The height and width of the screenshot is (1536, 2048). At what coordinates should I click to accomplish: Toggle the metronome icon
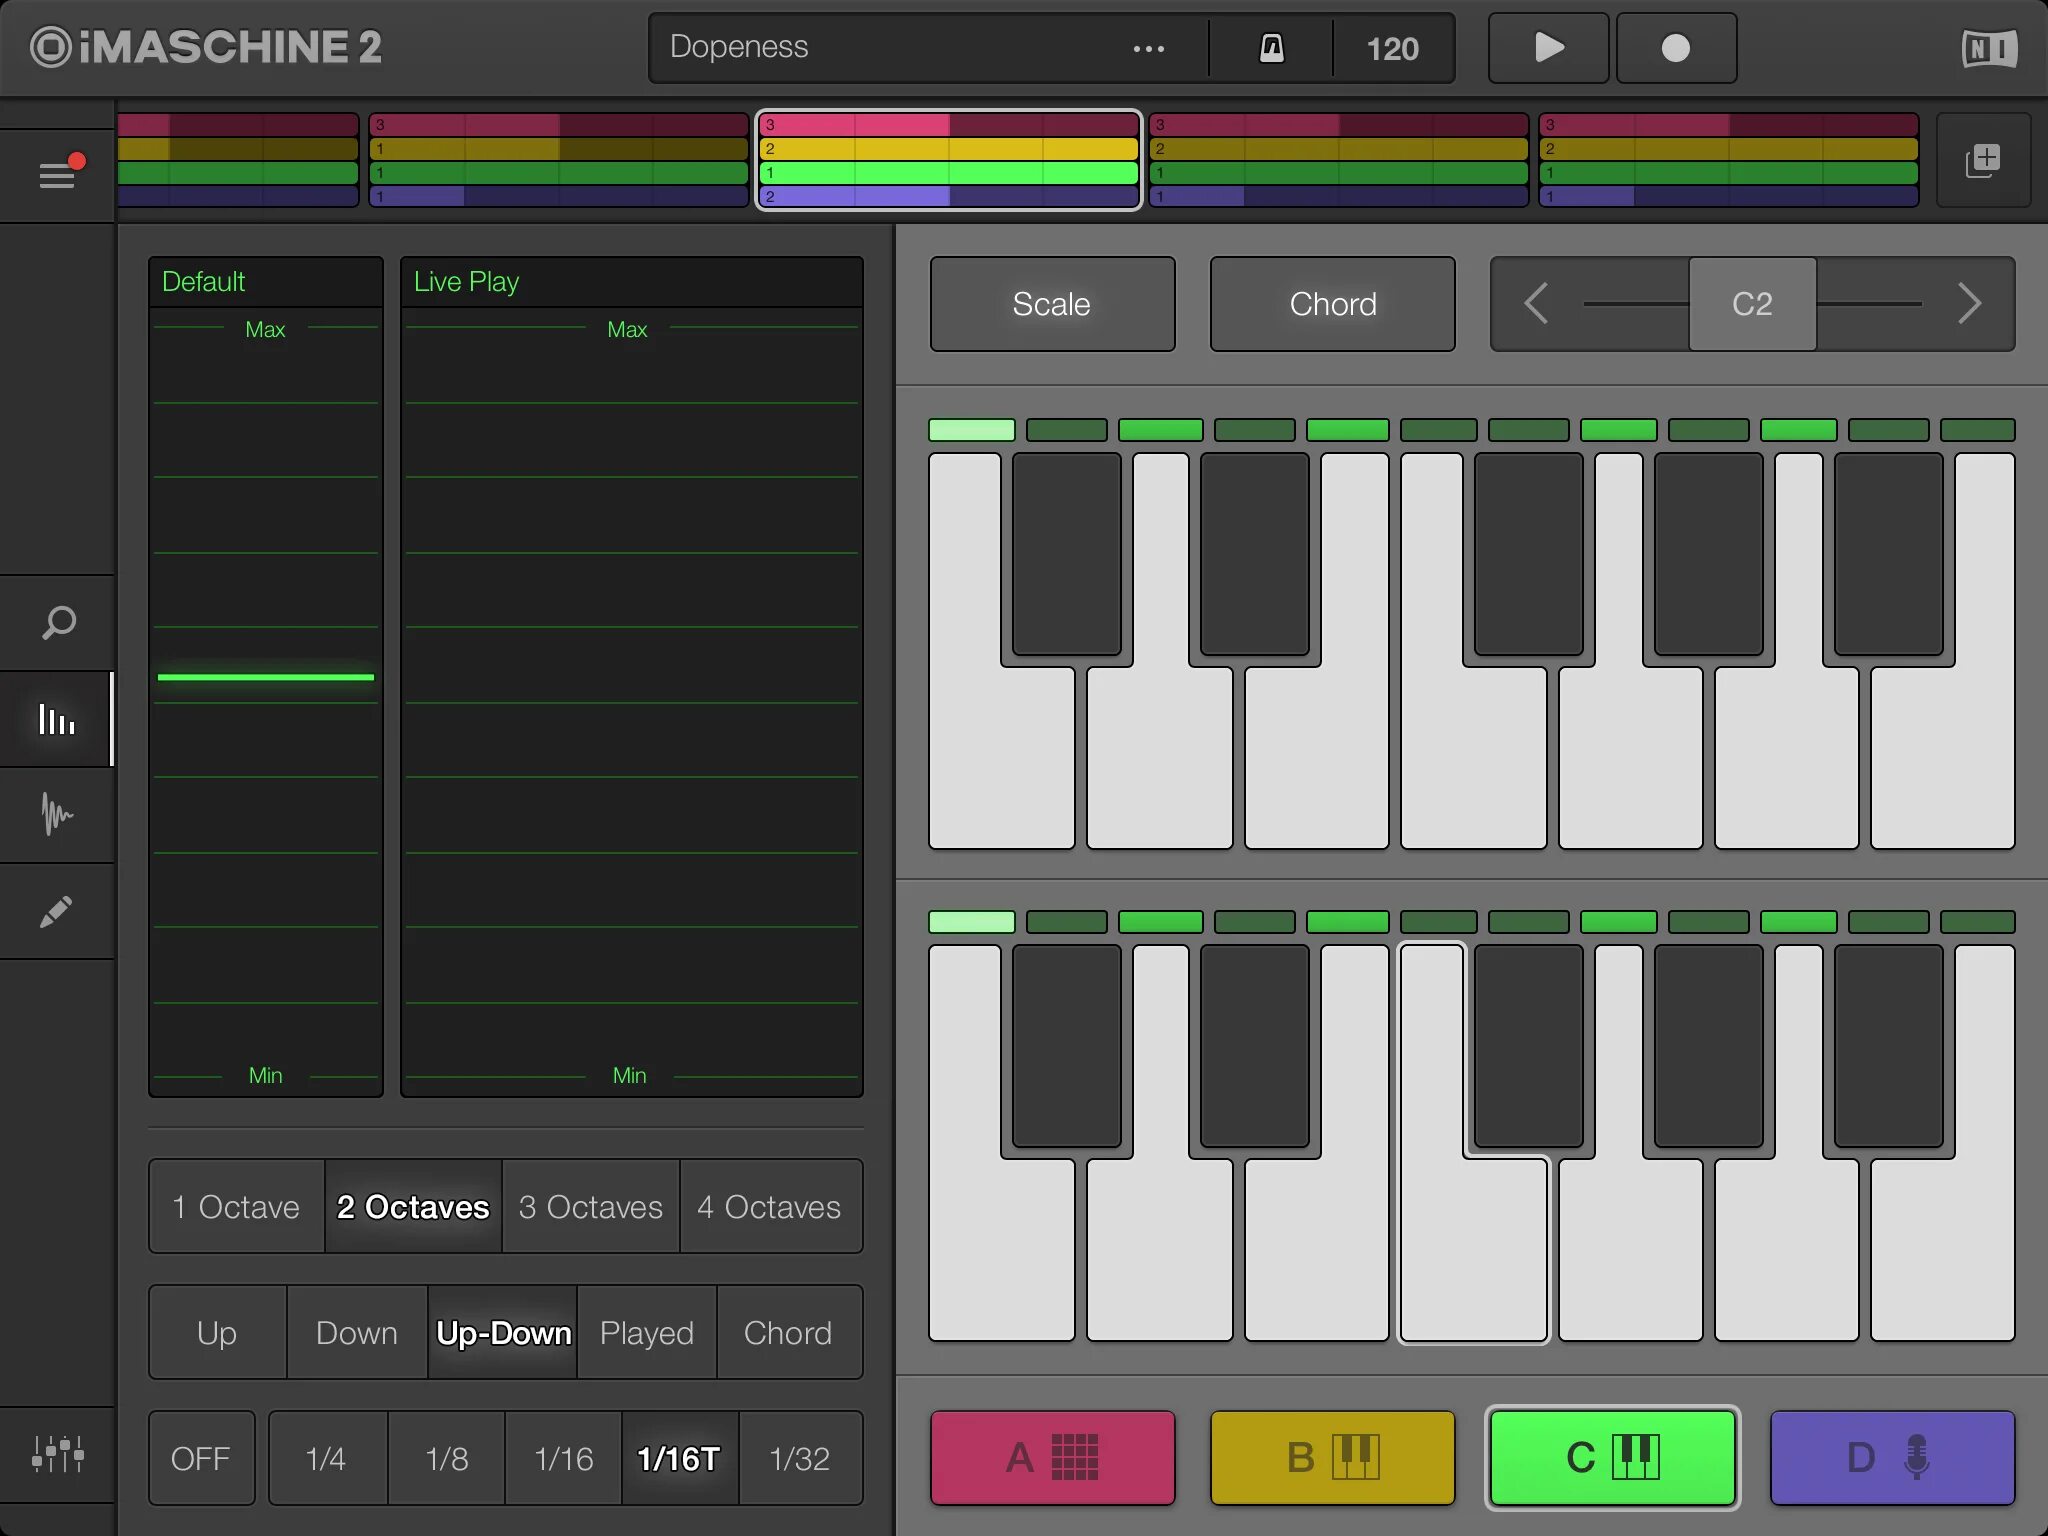pyautogui.click(x=1271, y=48)
